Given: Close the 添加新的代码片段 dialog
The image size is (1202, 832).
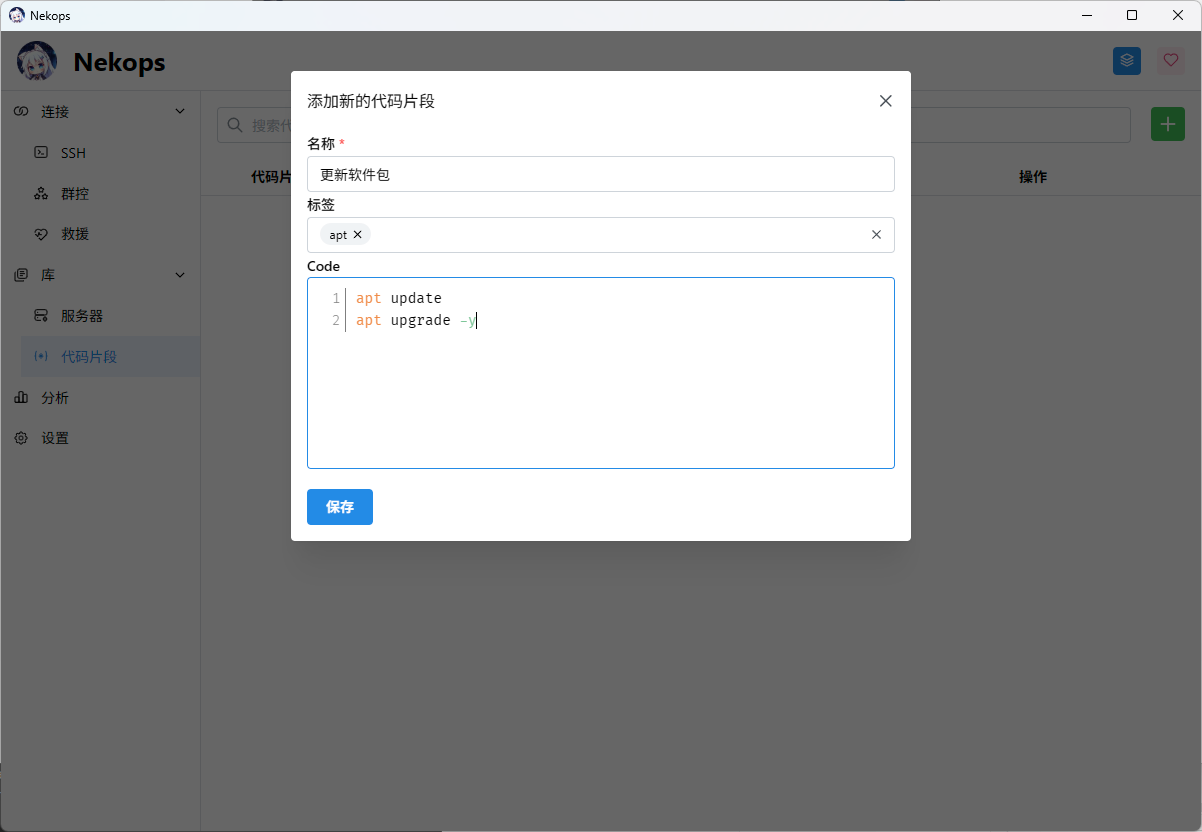Looking at the screenshot, I should pyautogui.click(x=885, y=101).
